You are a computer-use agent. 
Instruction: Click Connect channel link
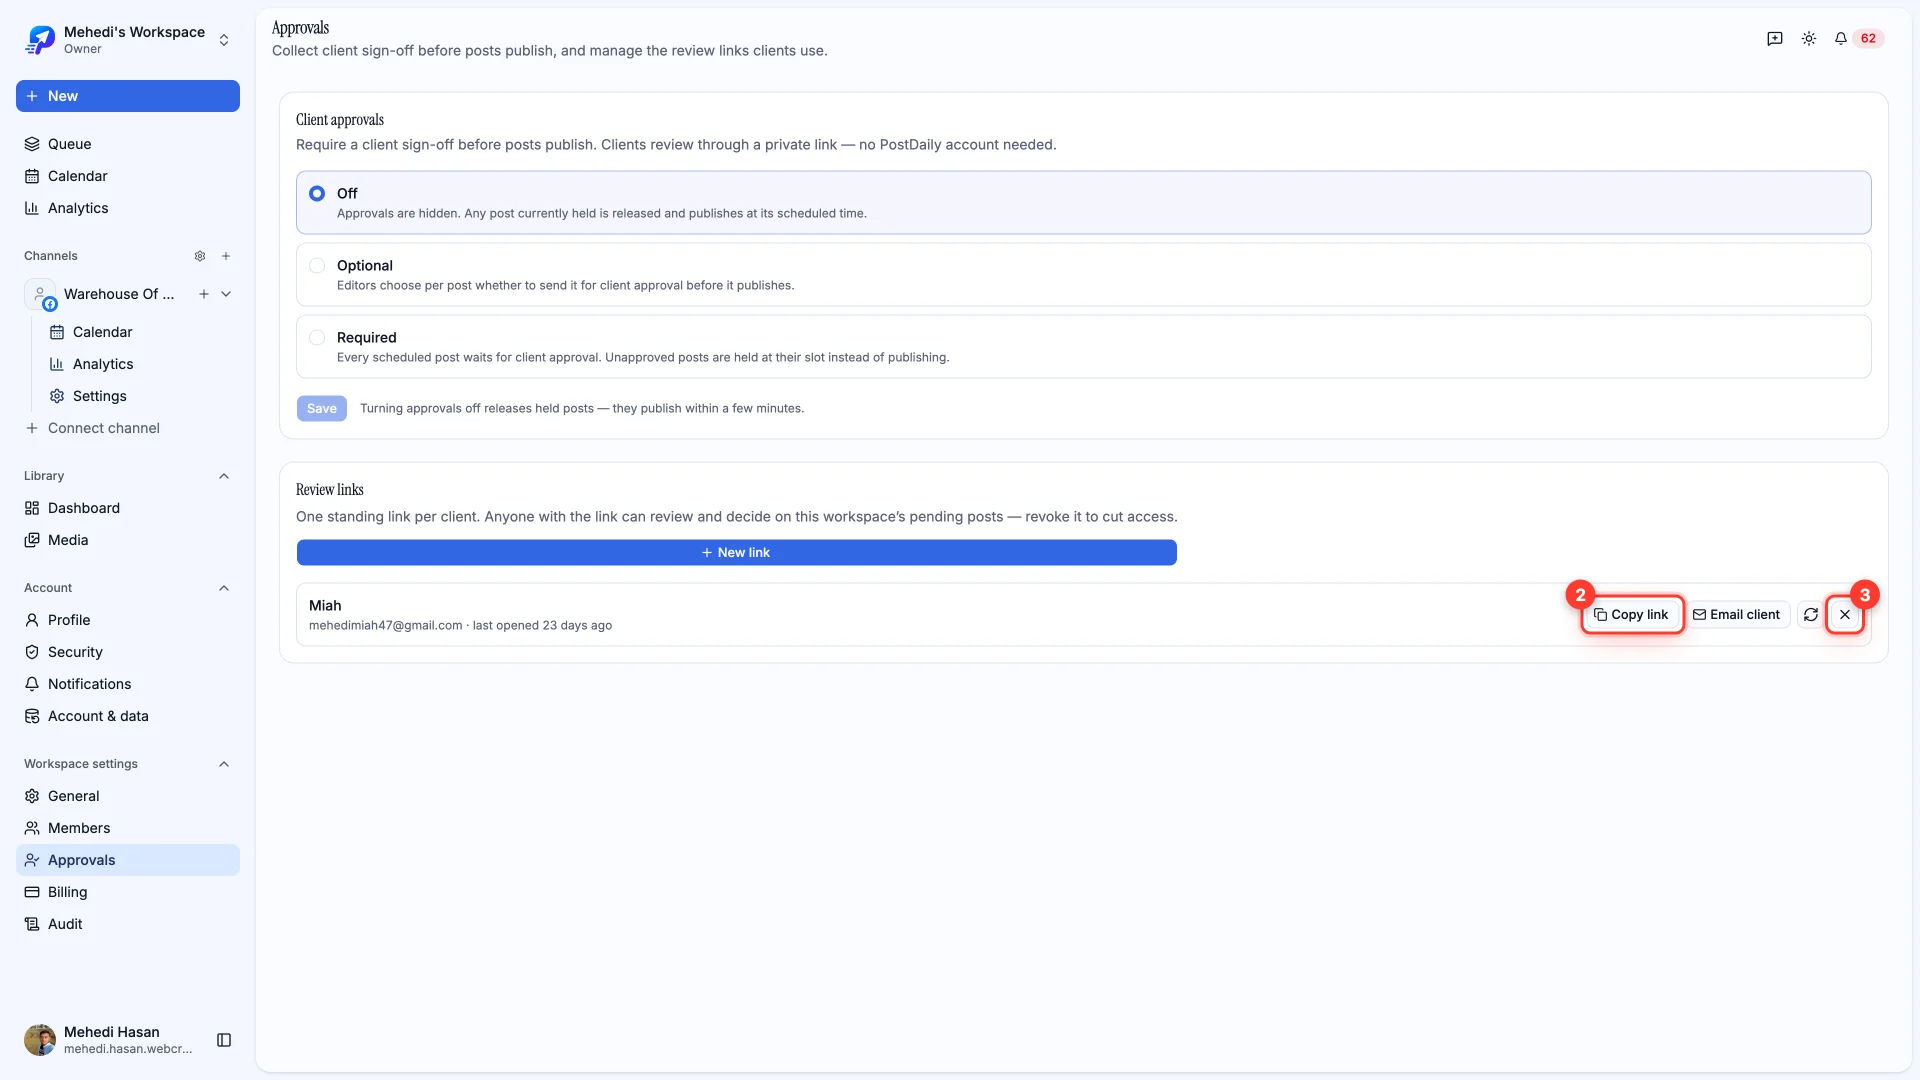(128, 428)
